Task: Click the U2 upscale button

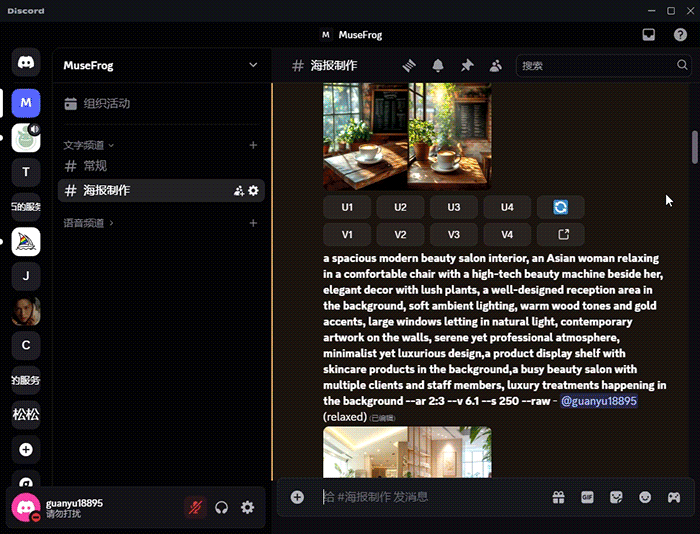Action: tap(400, 207)
